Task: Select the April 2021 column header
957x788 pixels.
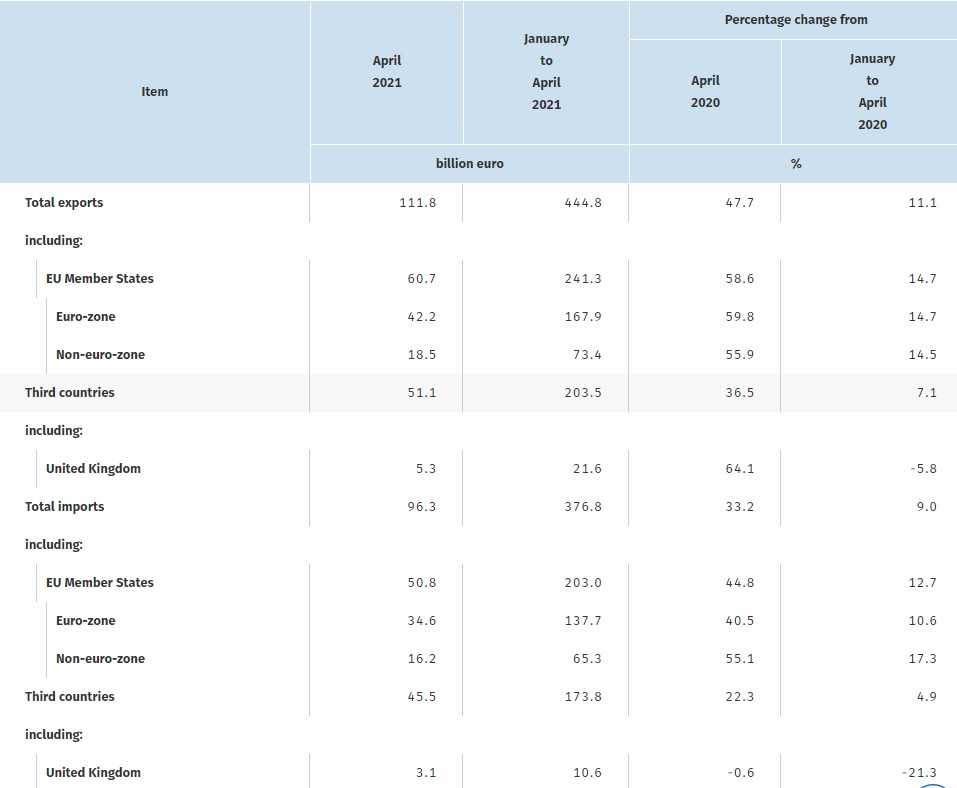Action: tap(386, 72)
